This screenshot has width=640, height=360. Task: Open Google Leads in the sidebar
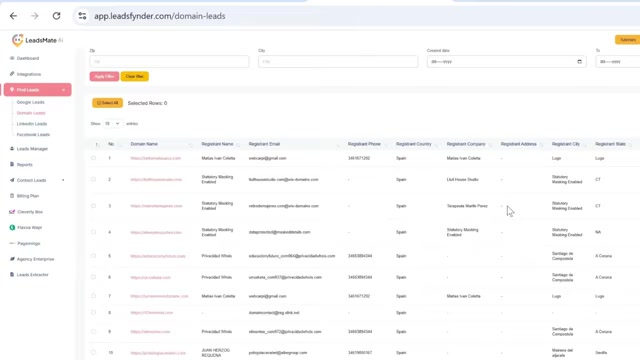[31, 102]
